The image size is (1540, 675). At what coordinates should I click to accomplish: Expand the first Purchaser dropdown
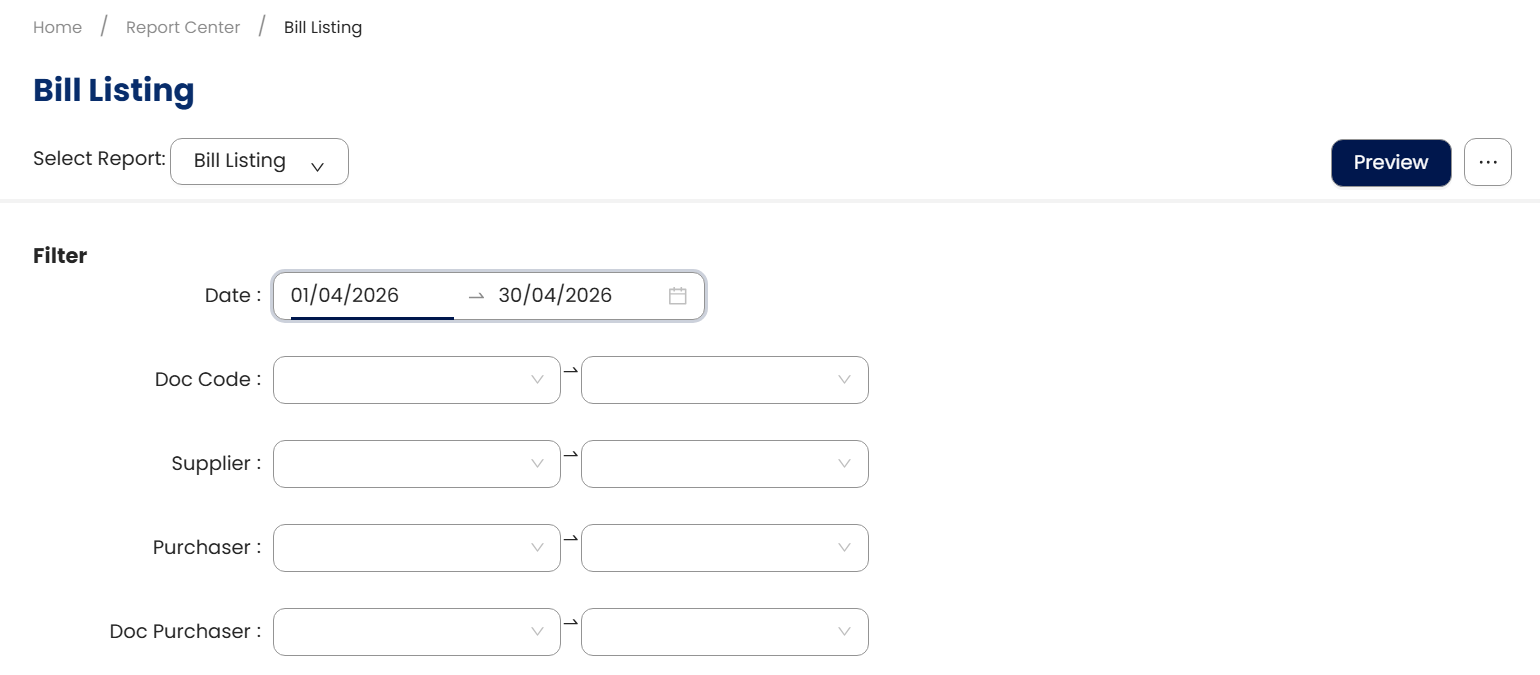416,548
